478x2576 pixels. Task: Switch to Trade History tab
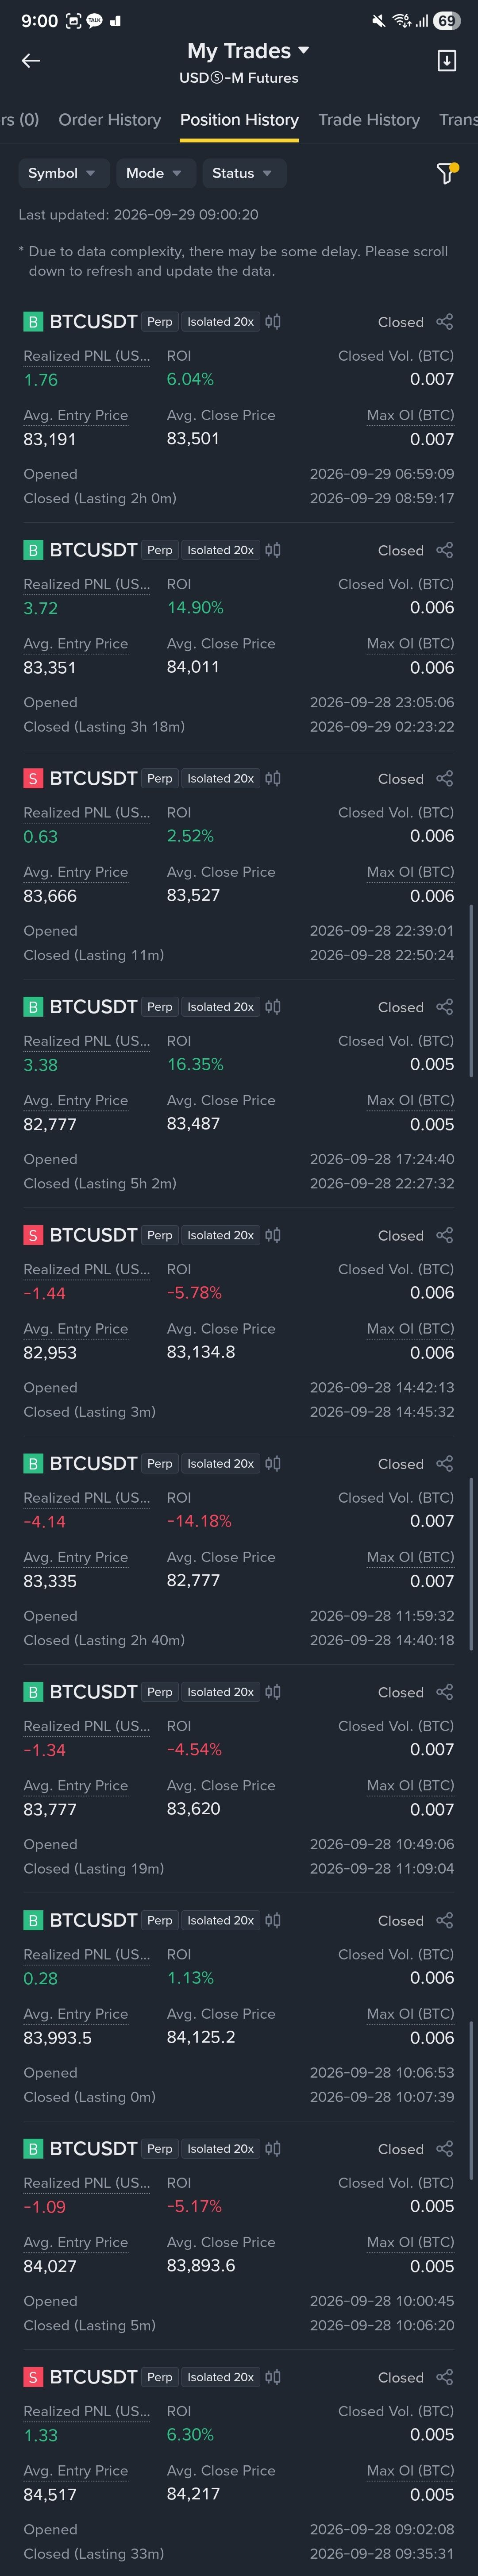click(369, 120)
